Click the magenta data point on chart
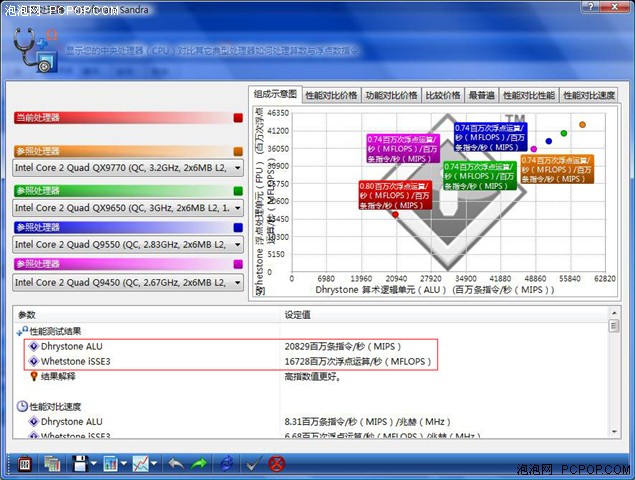Screen dimensions: 635x480 pyautogui.click(x=534, y=149)
